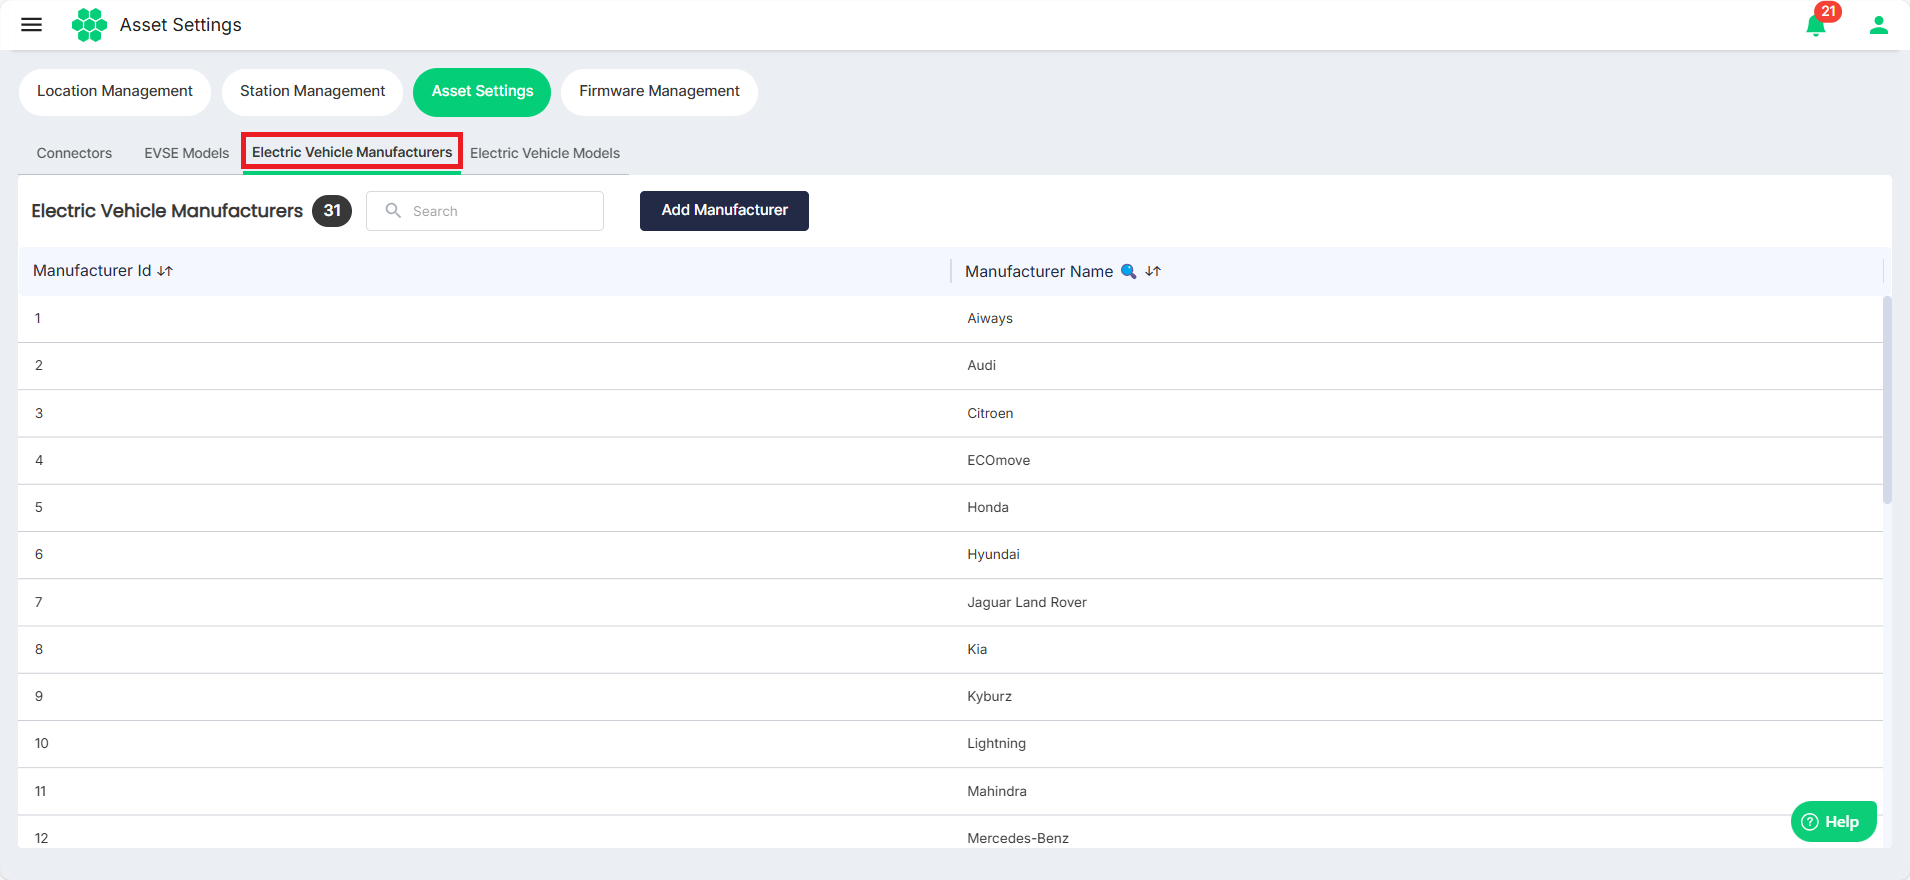Select the Jaguar Land Rover row
1910x880 pixels.
point(950,603)
